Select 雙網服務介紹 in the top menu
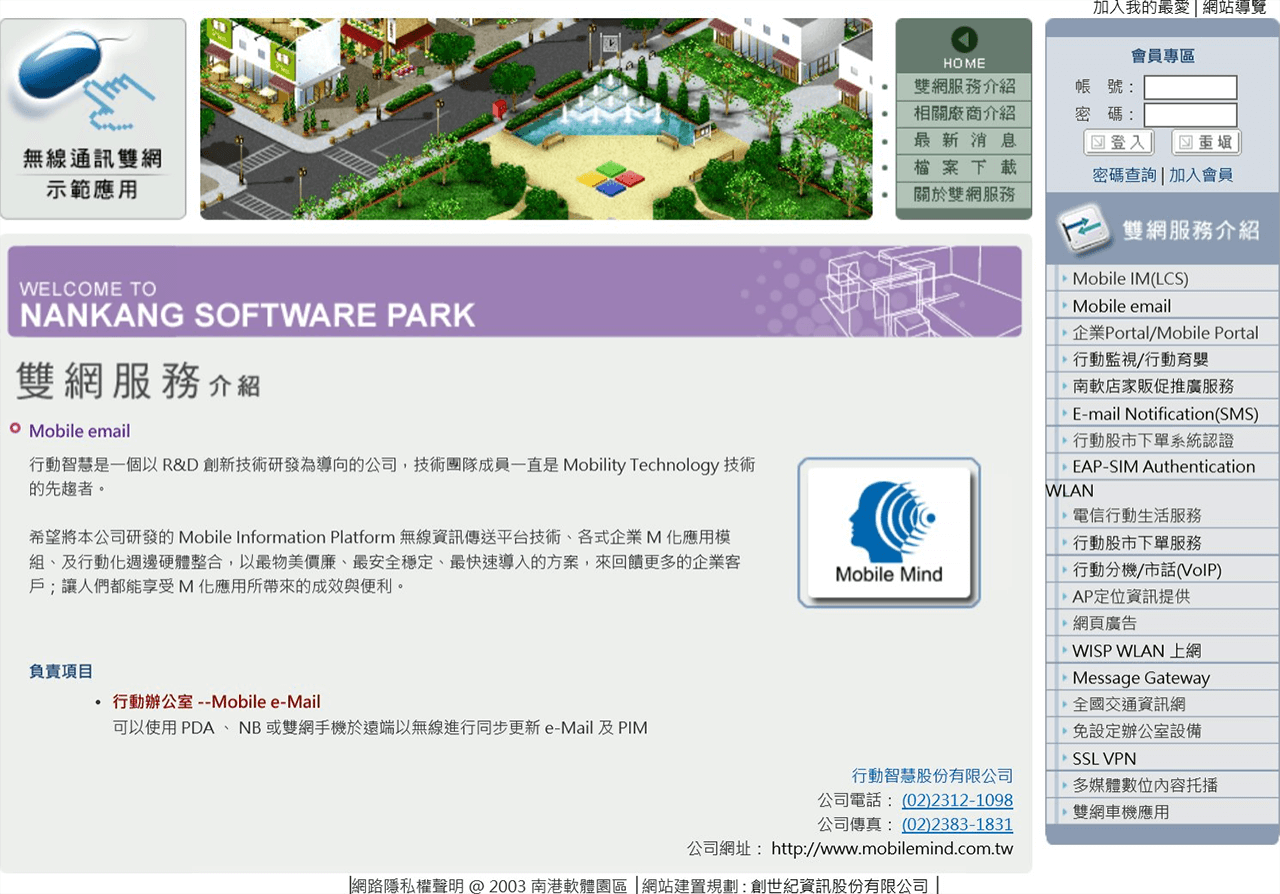 pyautogui.click(x=964, y=87)
